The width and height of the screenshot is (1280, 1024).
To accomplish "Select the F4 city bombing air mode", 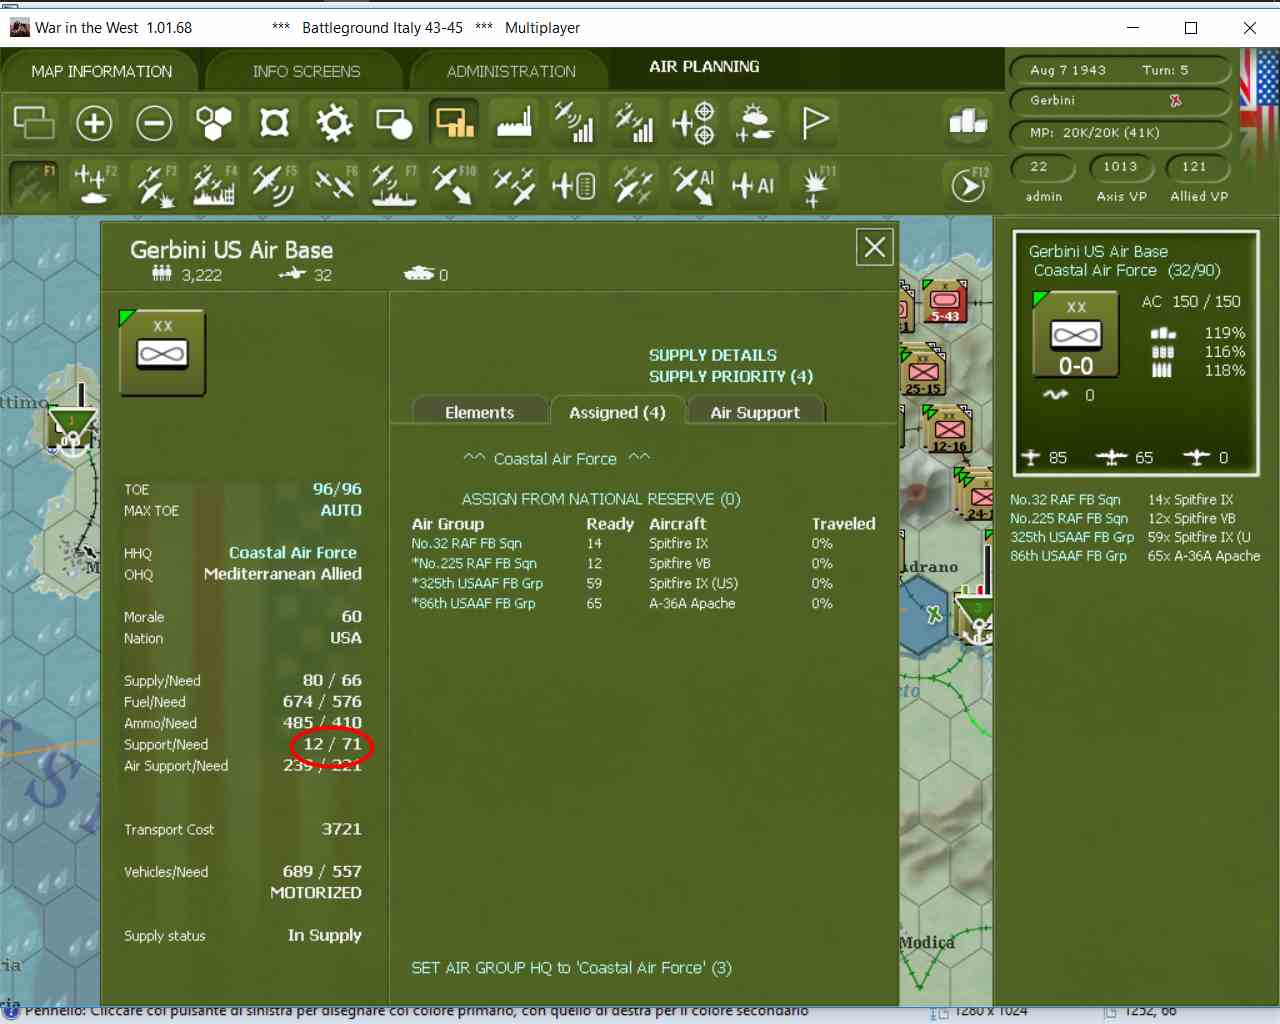I will [x=214, y=185].
